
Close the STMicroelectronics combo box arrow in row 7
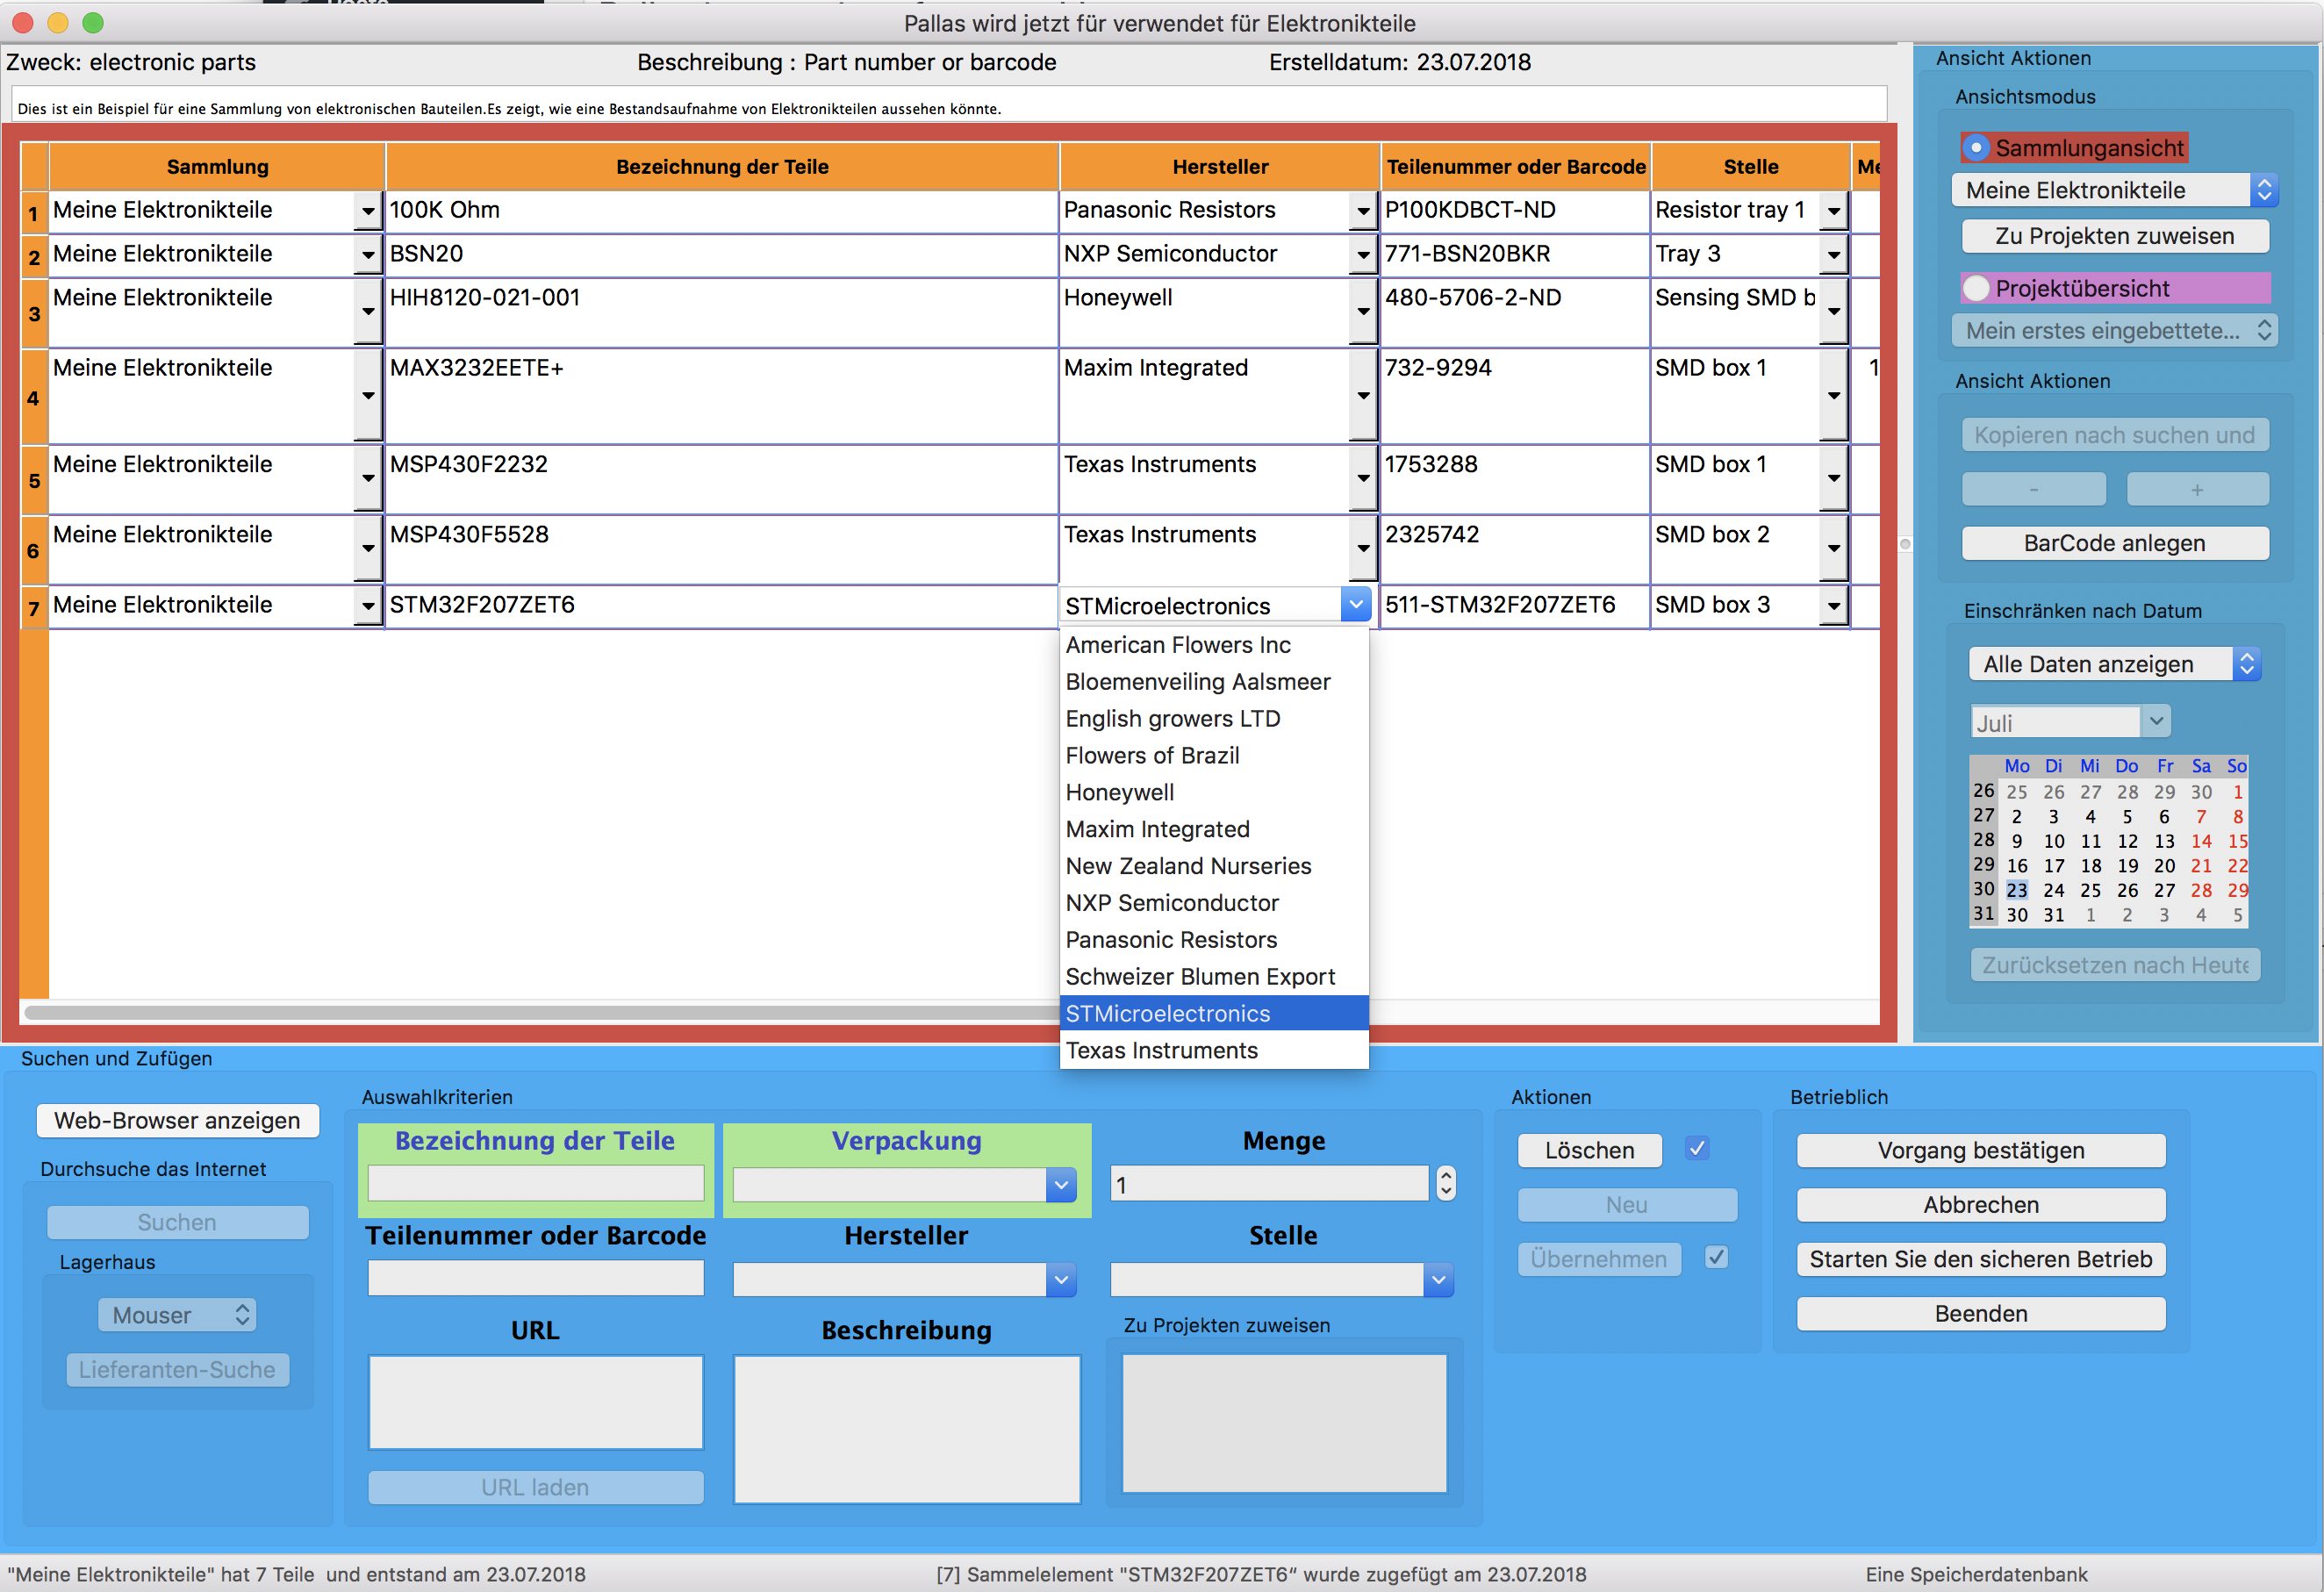point(1355,604)
